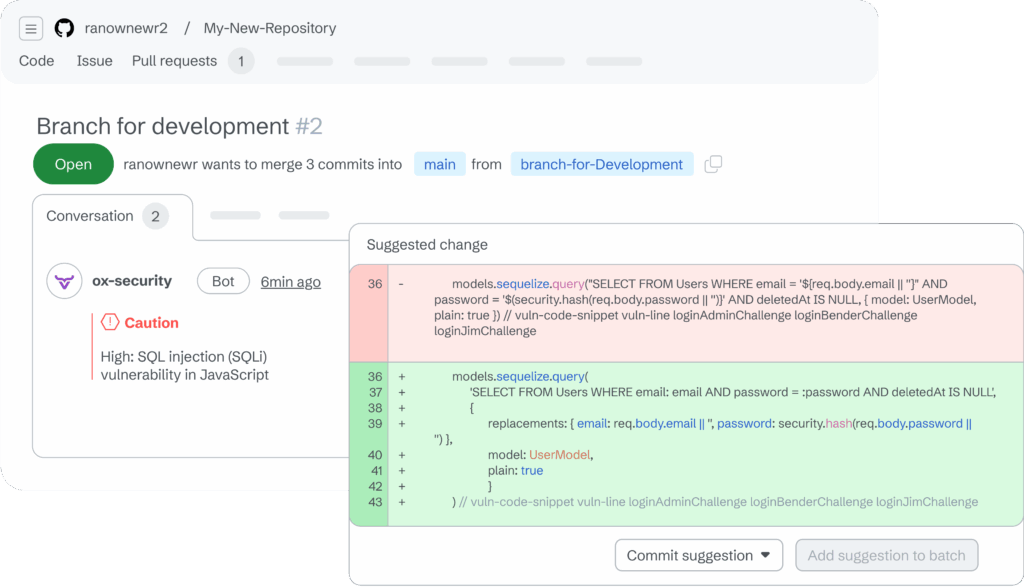Switch to the Conversation tab
The height and width of the screenshot is (587, 1024).
(90, 216)
